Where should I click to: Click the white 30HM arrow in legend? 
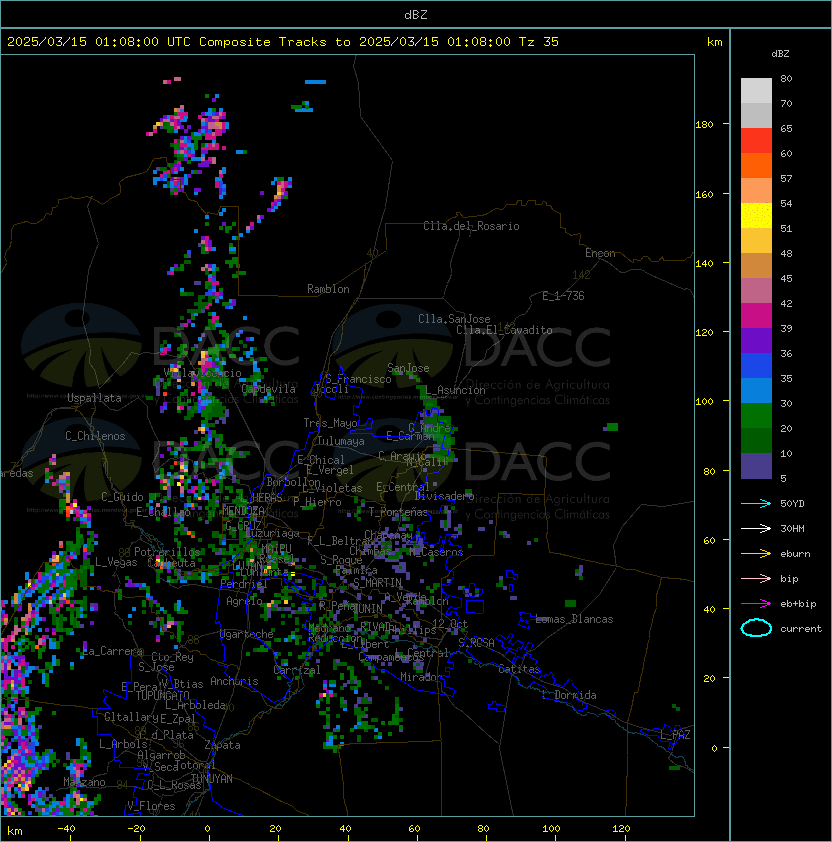tap(756, 528)
